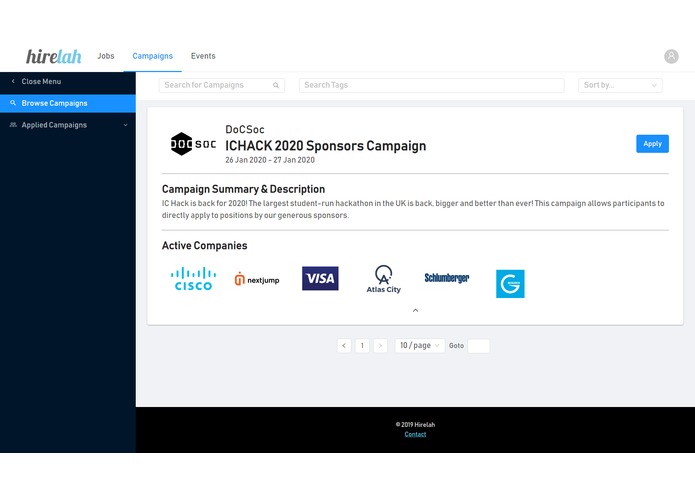Click the DoCSoc organization logo
The width and height of the screenshot is (695, 494).
[x=193, y=144]
